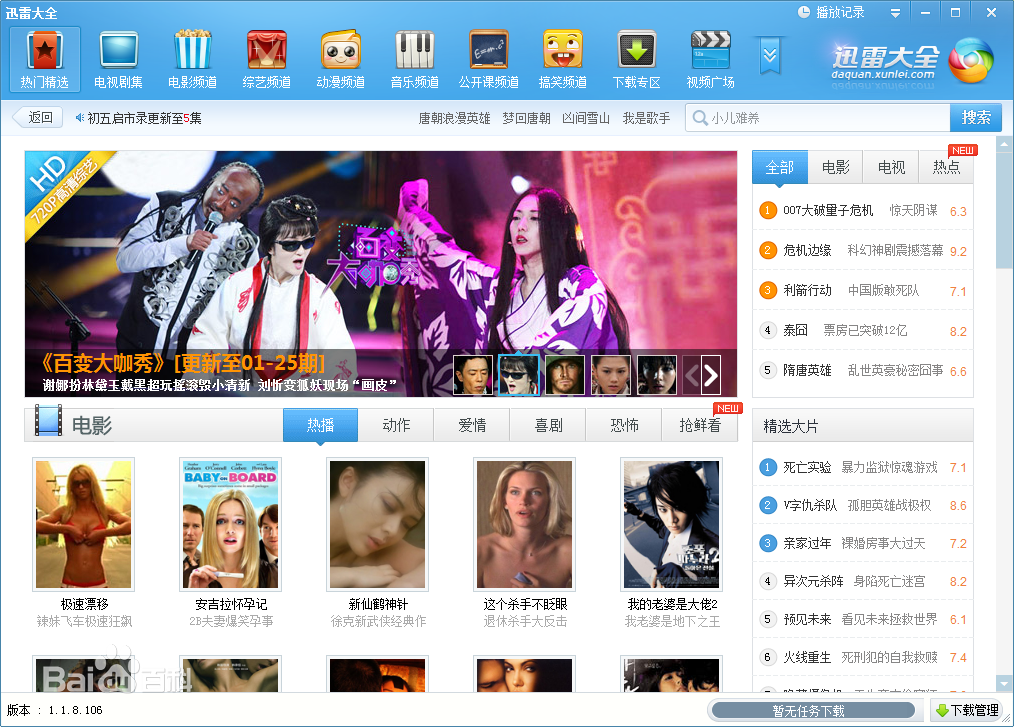Select the 热播 movie tab

tap(320, 425)
